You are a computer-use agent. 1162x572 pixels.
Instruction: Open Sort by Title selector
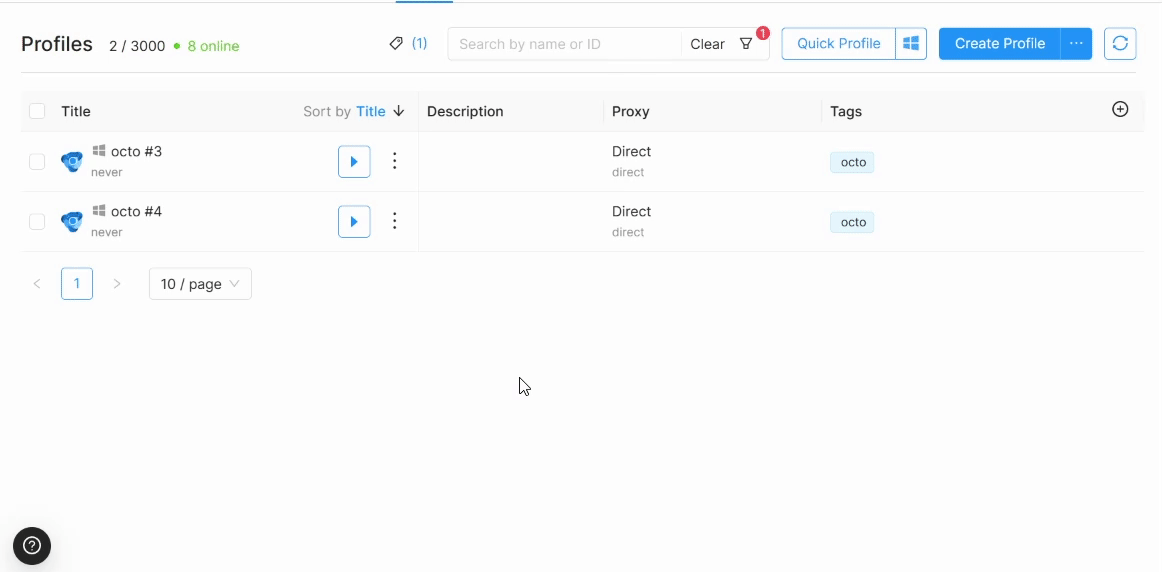[x=371, y=111]
